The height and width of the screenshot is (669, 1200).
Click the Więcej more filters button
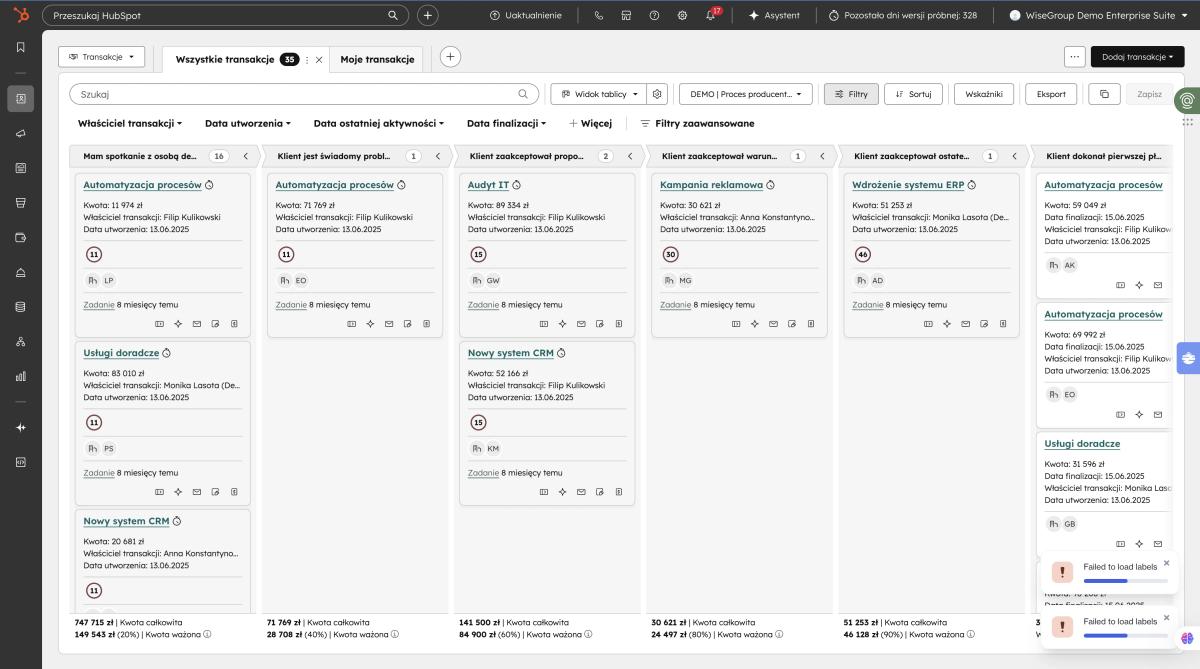pos(590,123)
